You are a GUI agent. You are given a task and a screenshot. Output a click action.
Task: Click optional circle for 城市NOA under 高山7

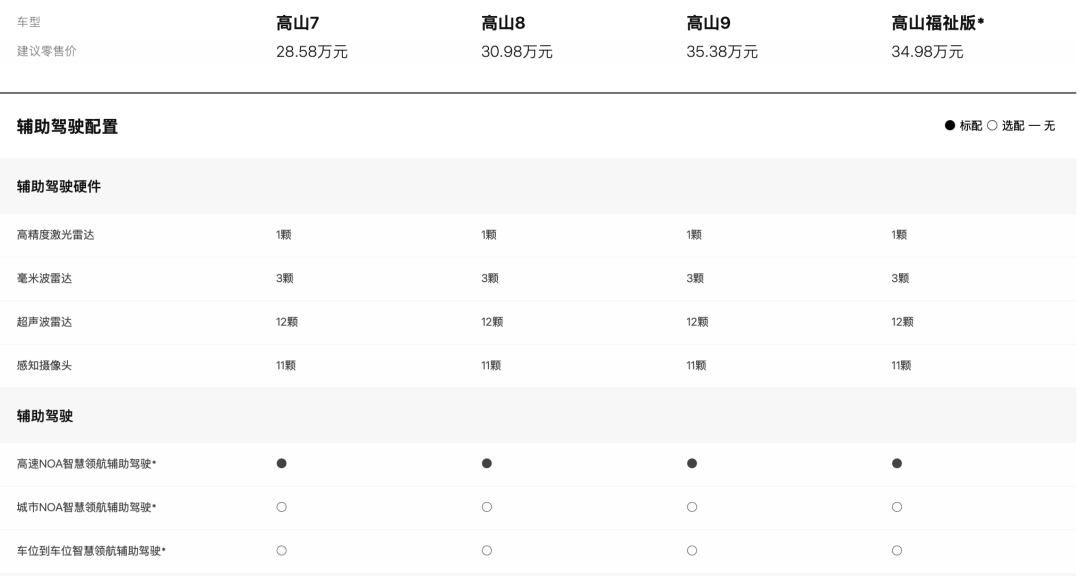coord(282,507)
